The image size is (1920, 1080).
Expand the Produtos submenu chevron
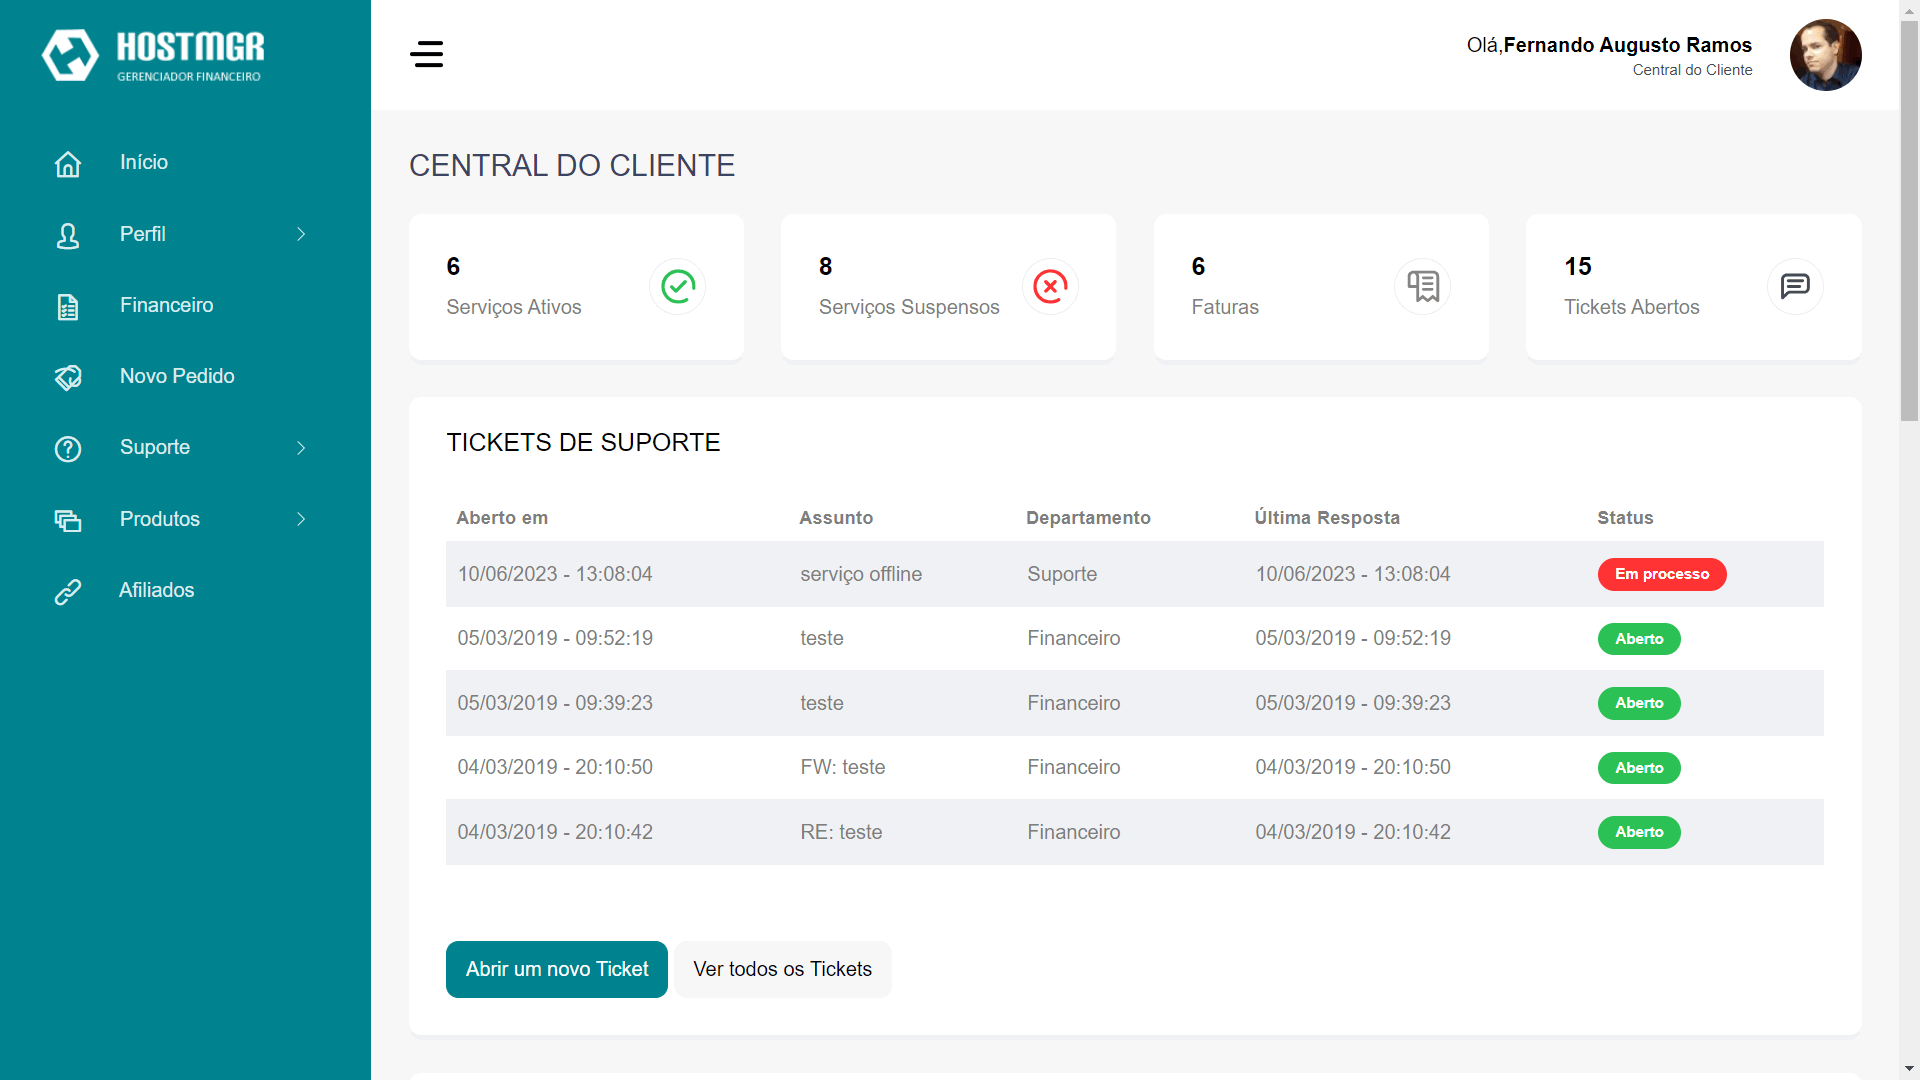click(x=301, y=519)
